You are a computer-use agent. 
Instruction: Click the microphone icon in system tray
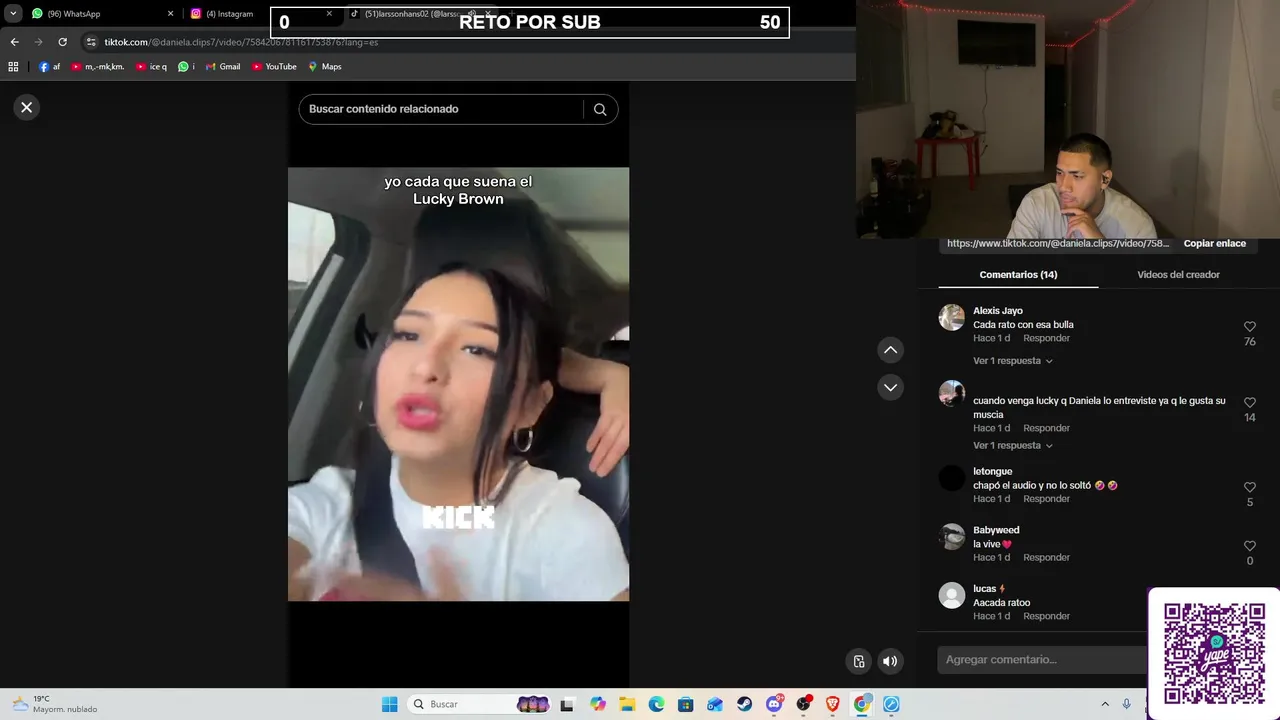coord(1127,704)
